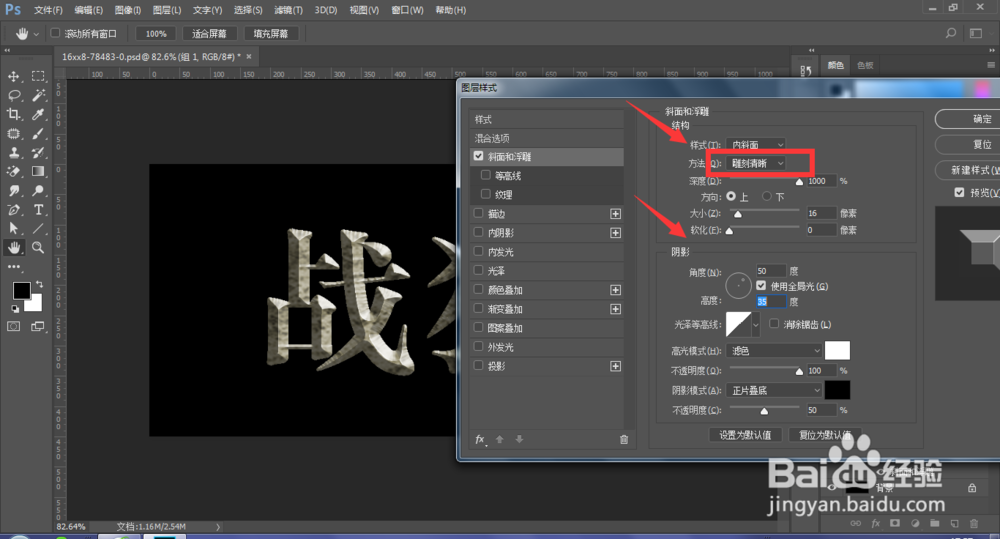The width and height of the screenshot is (1000, 539).
Task: Select the Eyedropper tool
Action: pyautogui.click(x=38, y=115)
